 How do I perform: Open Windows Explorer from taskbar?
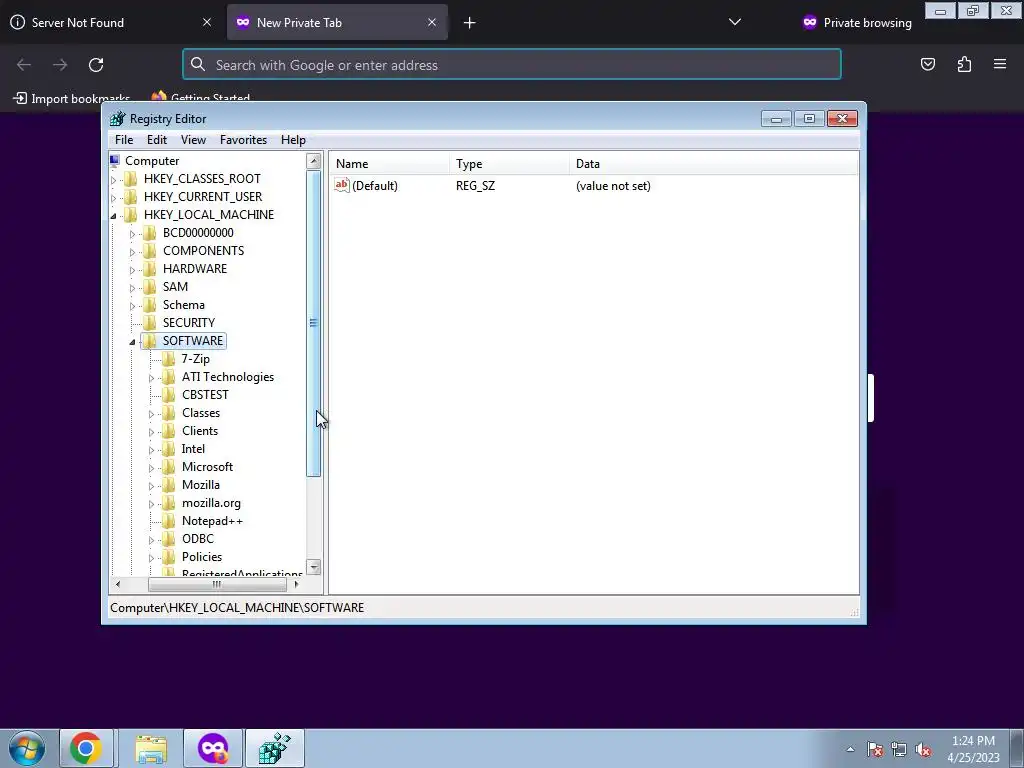click(151, 748)
